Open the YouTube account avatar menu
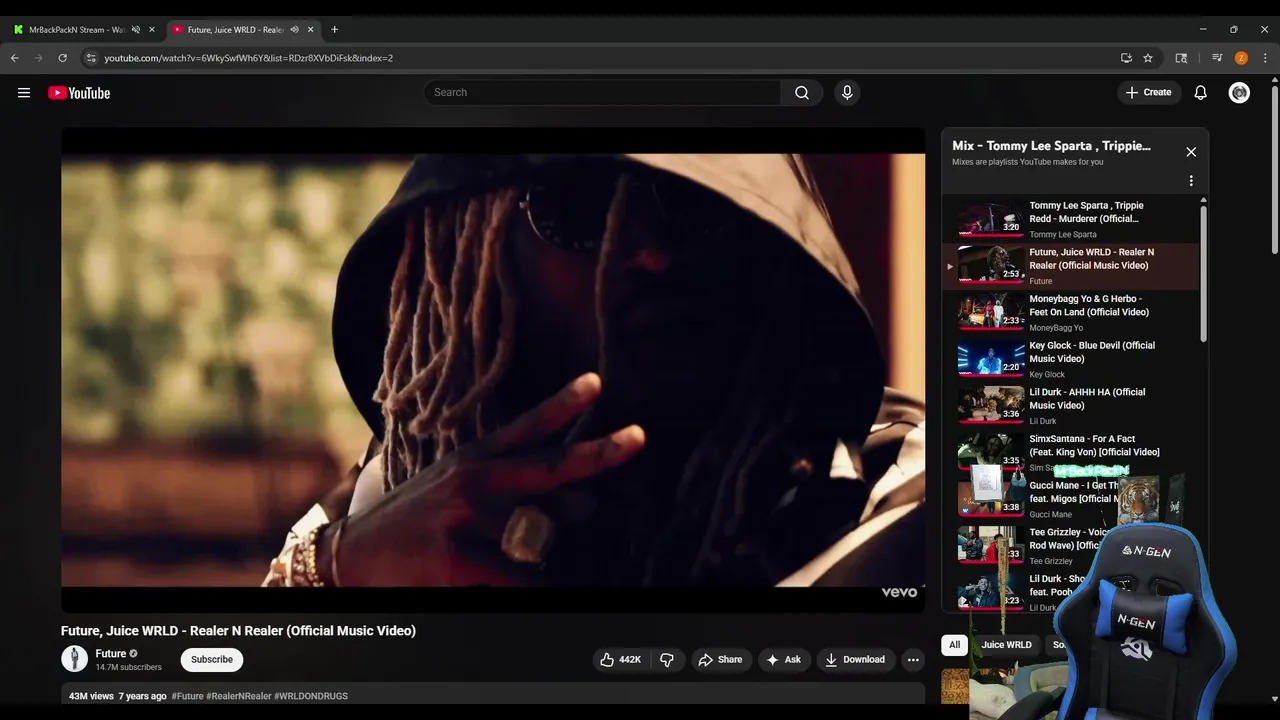 1239,93
